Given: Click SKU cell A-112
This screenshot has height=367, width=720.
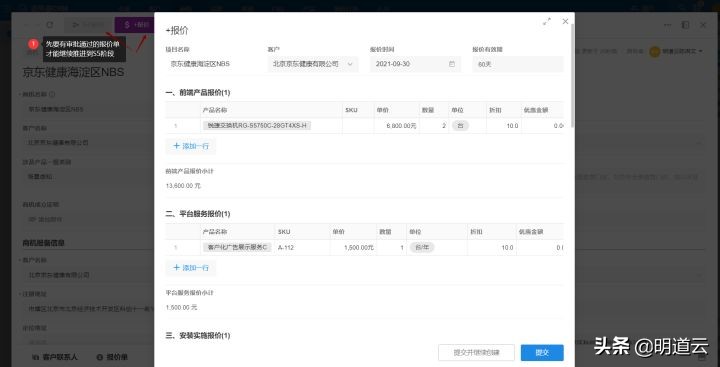Looking at the screenshot, I should [302, 248].
